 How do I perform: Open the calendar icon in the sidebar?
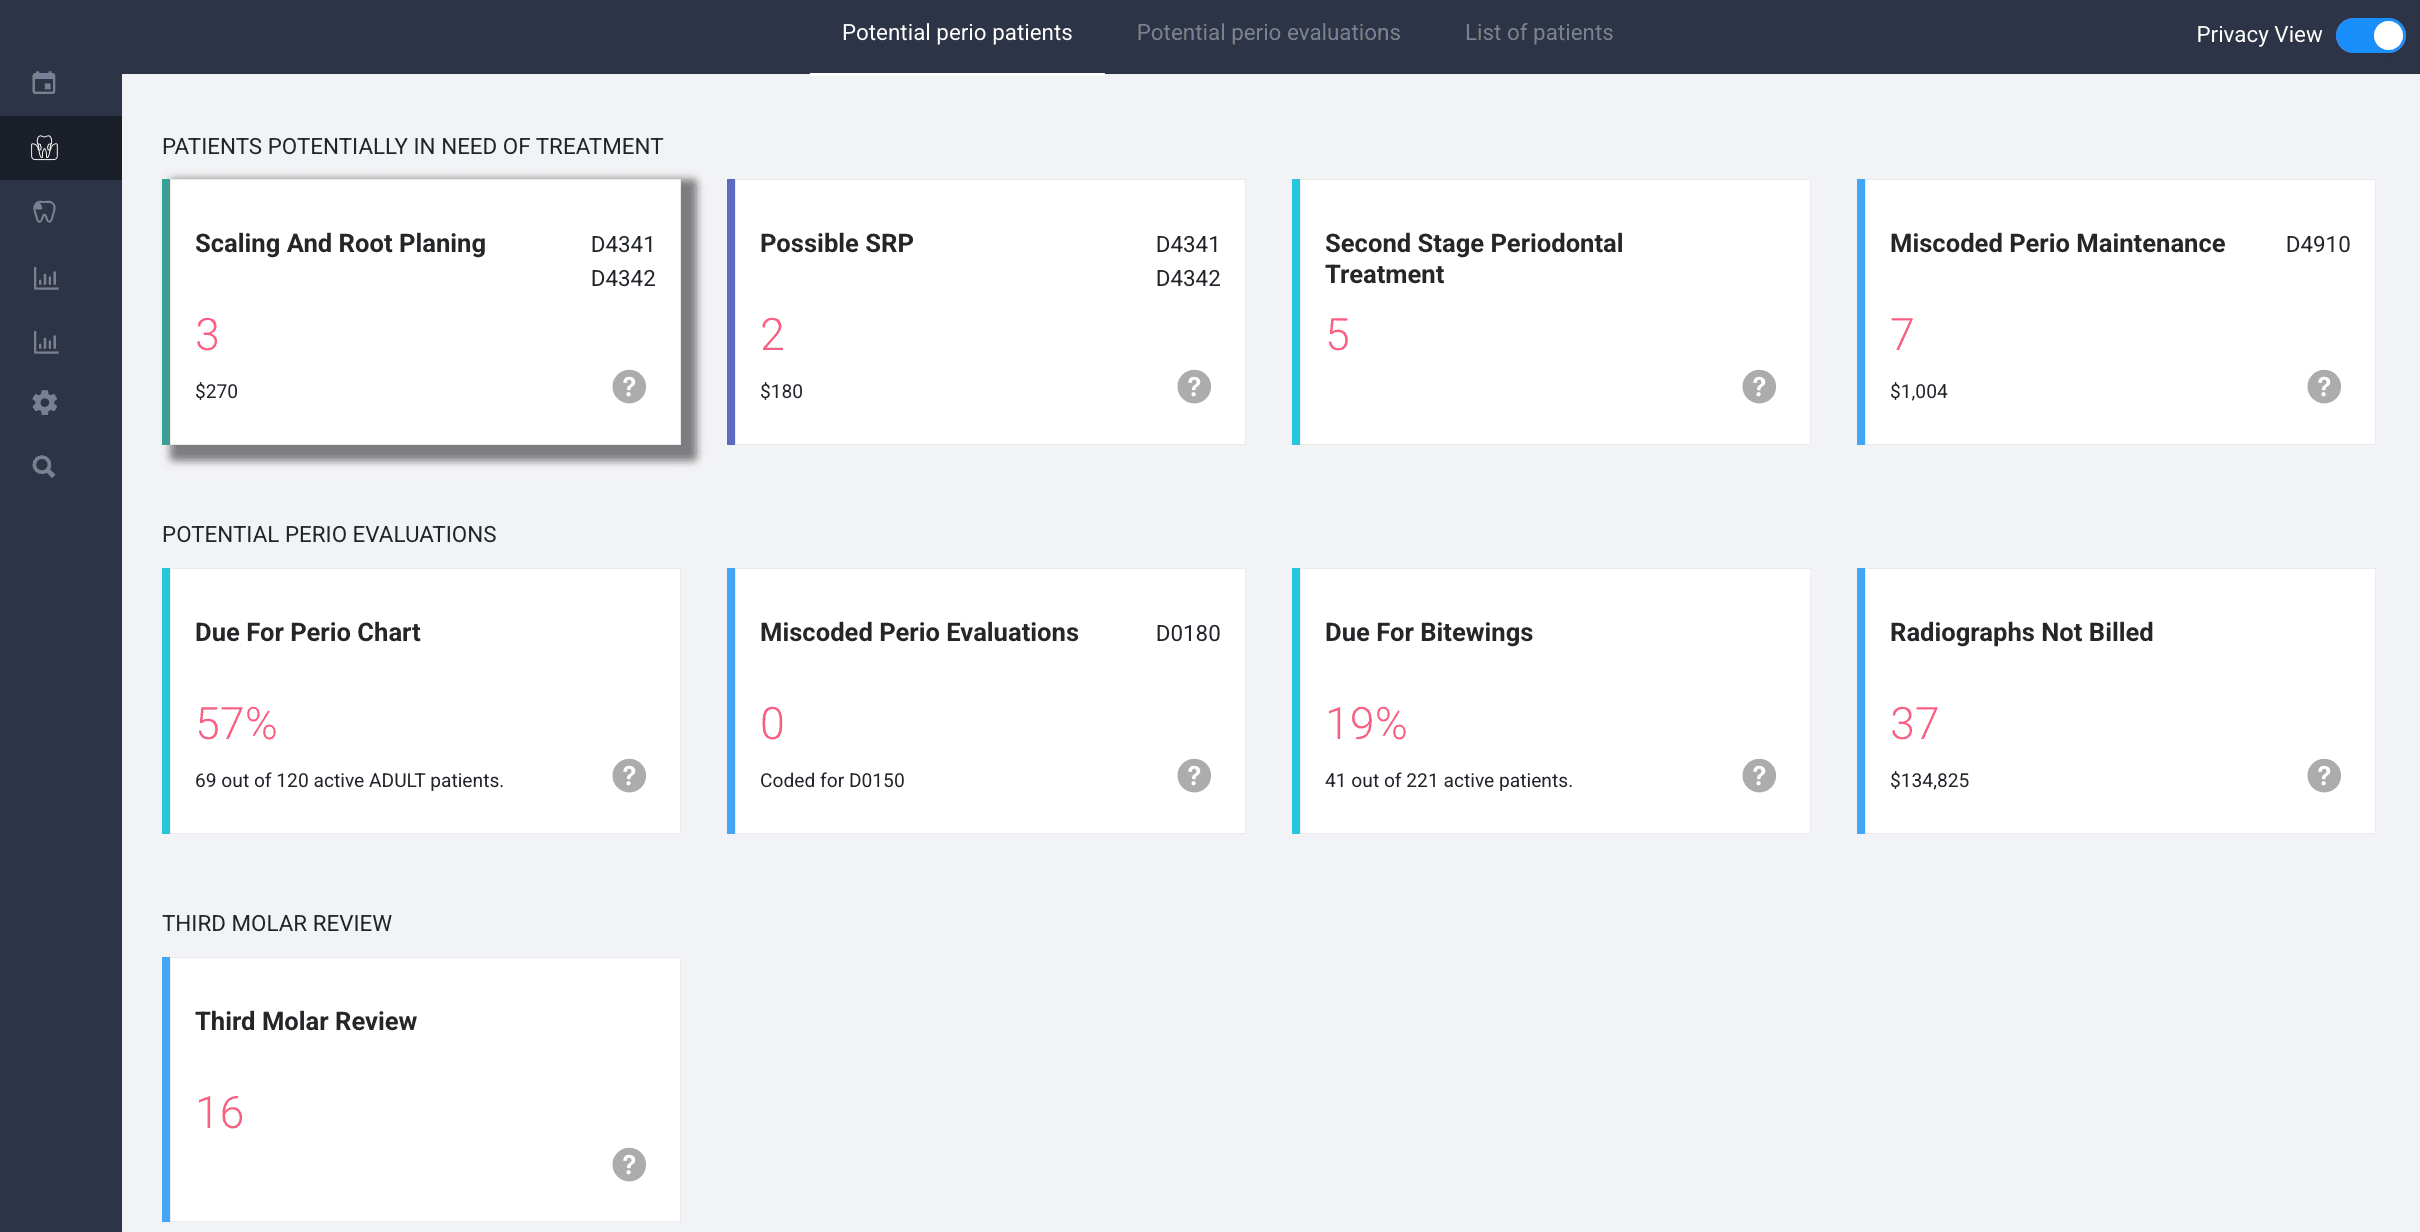tap(44, 84)
